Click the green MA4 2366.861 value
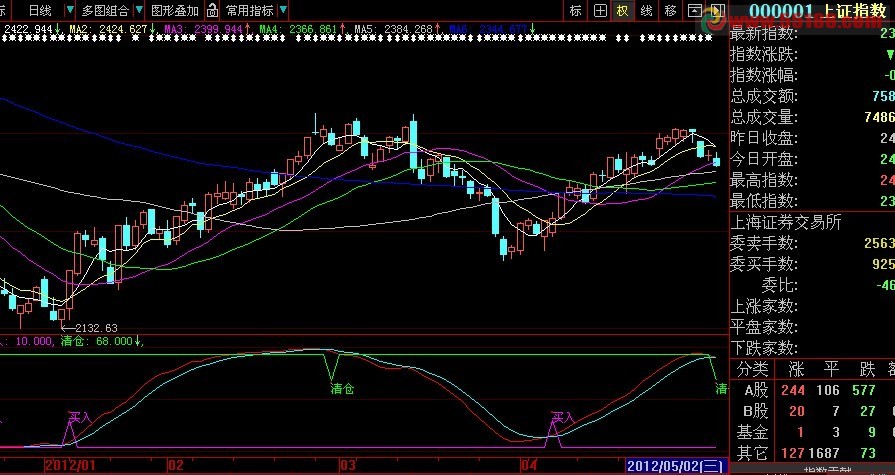Screen dimensions: 895x475 [301, 28]
